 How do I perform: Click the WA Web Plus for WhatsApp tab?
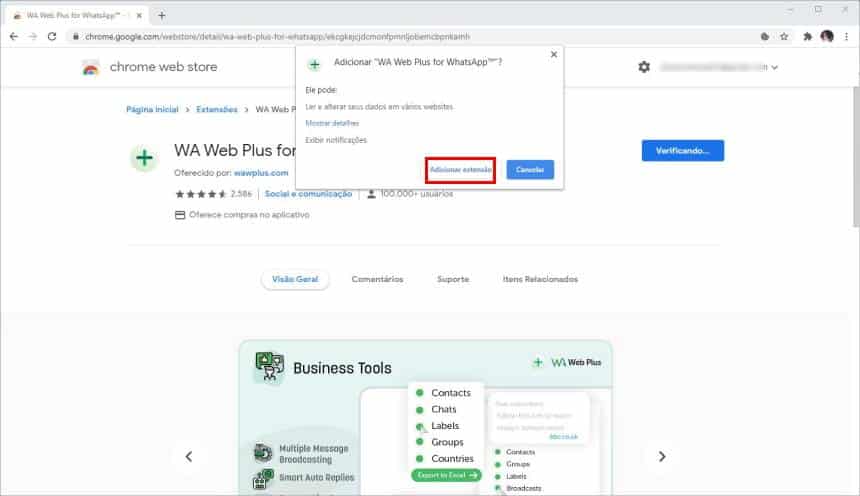point(77,15)
